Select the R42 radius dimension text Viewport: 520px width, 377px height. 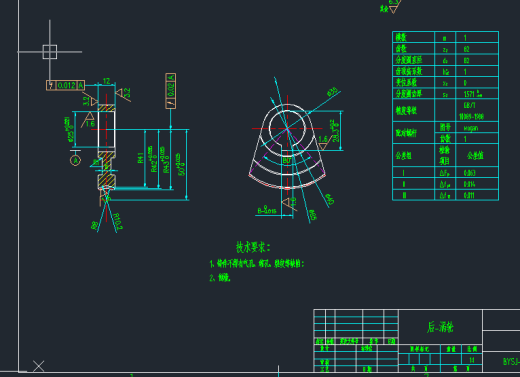(x=153, y=159)
